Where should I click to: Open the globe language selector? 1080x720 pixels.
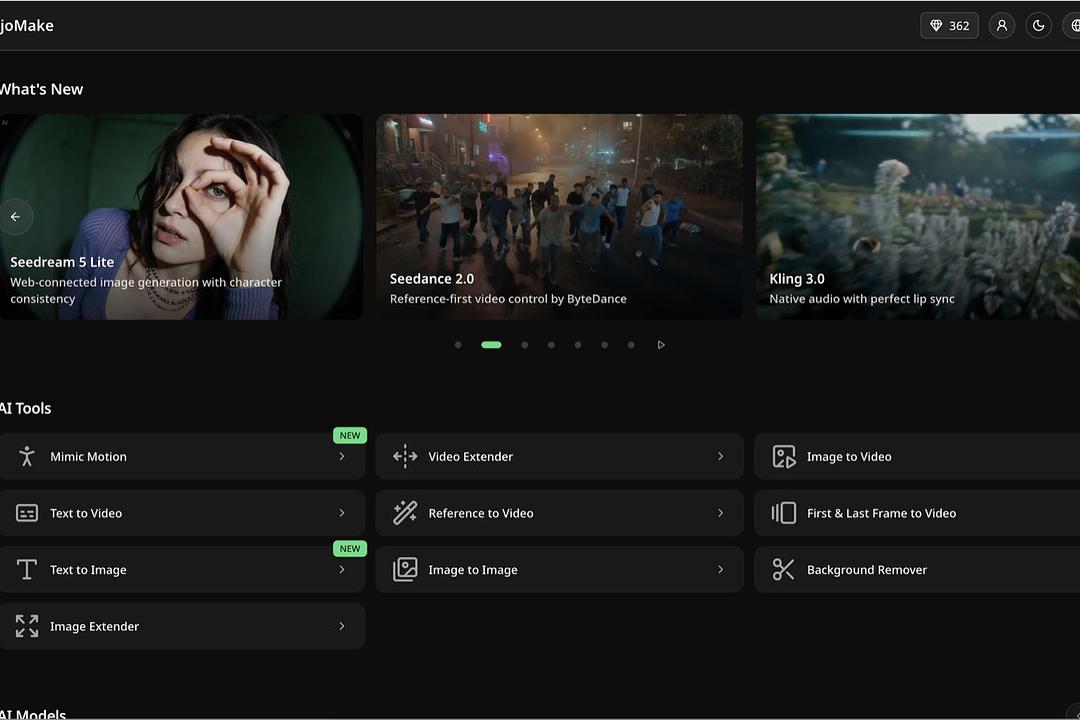(1073, 25)
